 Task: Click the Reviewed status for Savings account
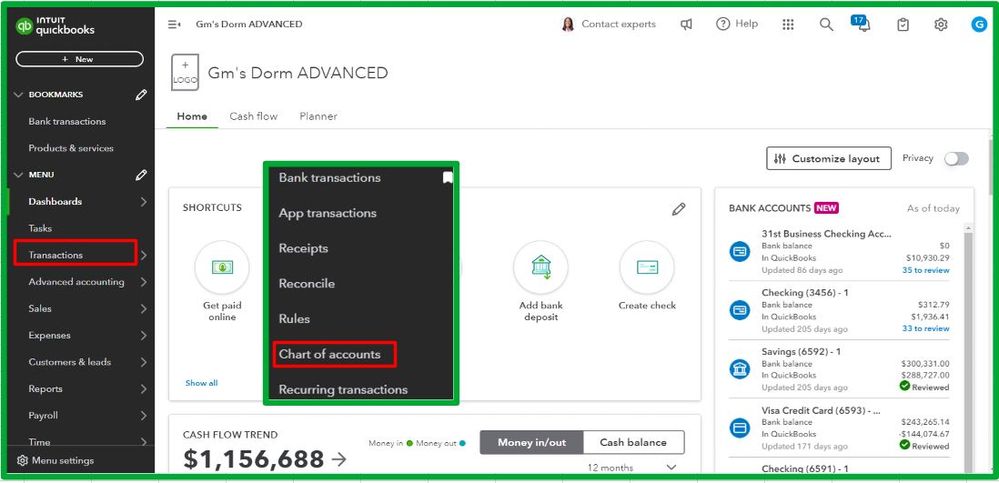[x=924, y=387]
